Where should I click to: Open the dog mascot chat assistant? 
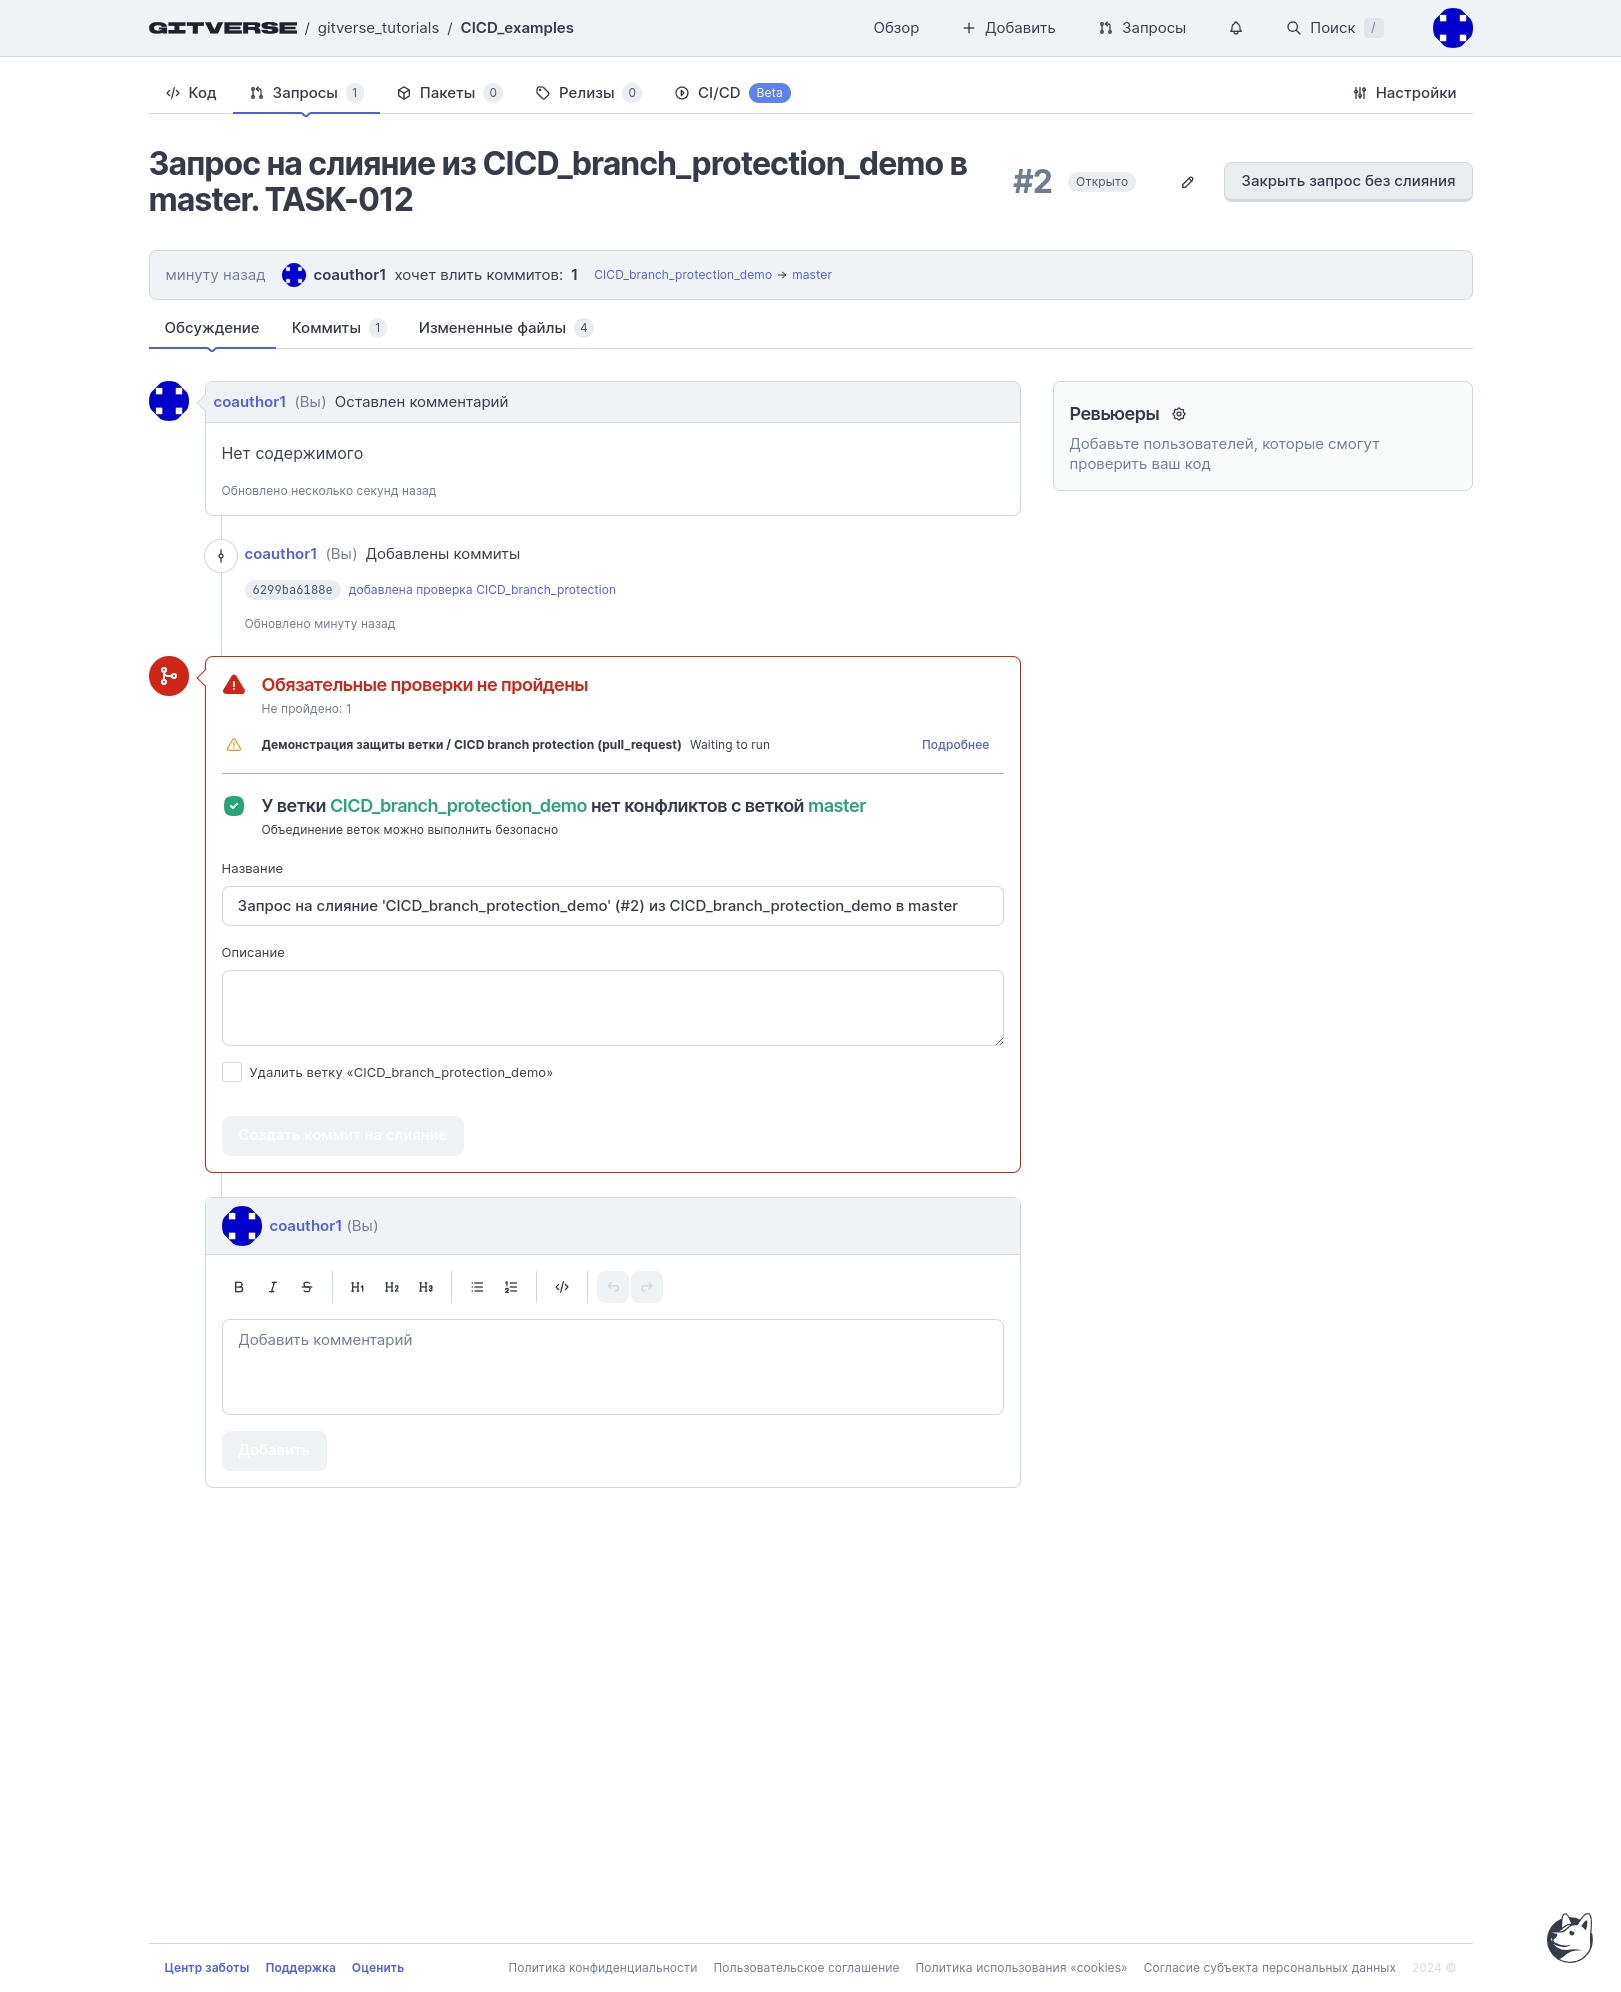[x=1570, y=1938]
